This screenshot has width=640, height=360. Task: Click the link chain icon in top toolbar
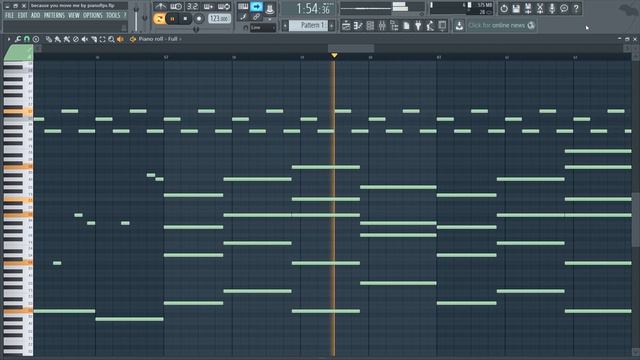[x=256, y=17]
